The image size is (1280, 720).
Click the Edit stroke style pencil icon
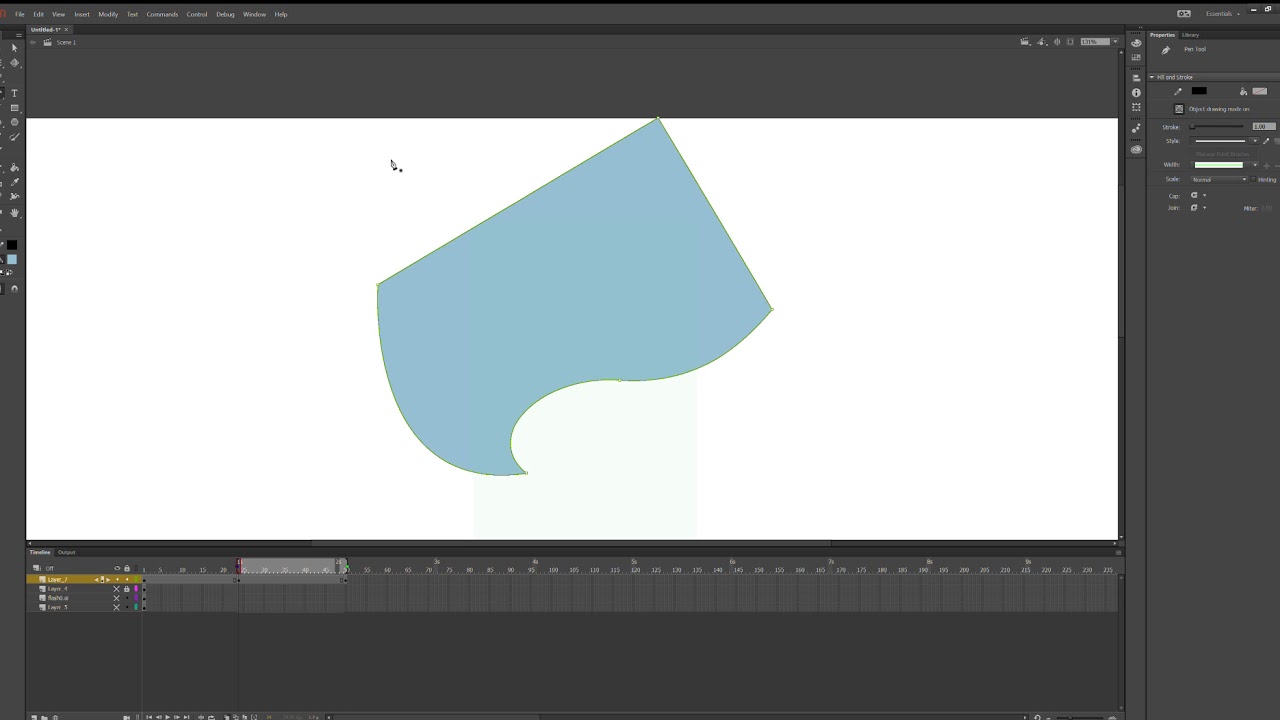pyautogui.click(x=1266, y=141)
